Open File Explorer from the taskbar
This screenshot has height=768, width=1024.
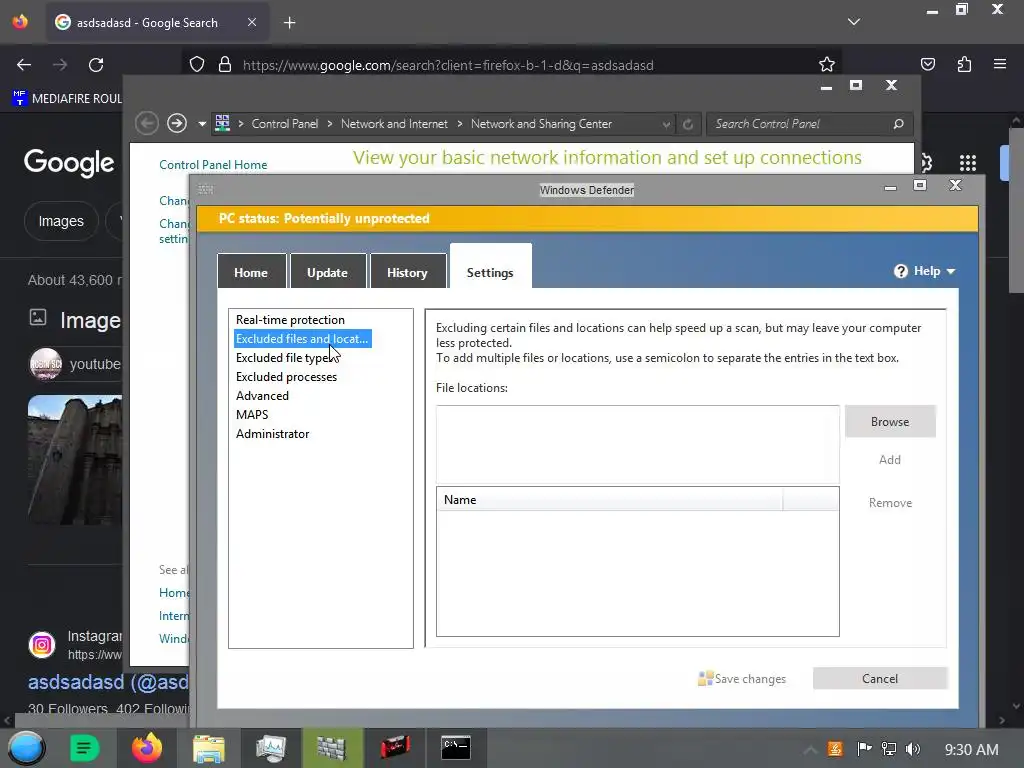pos(208,748)
